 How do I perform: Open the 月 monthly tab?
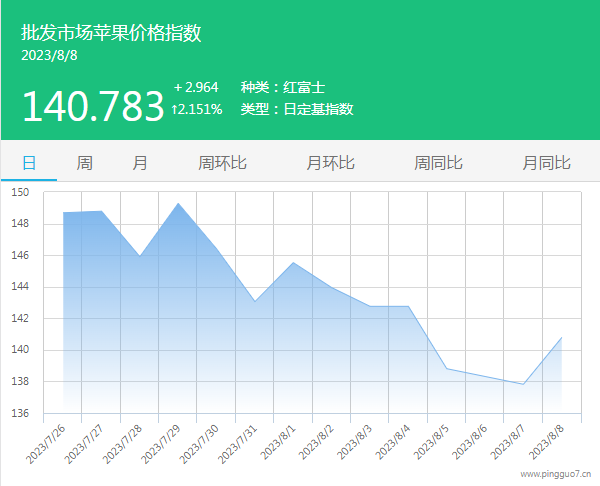140,162
